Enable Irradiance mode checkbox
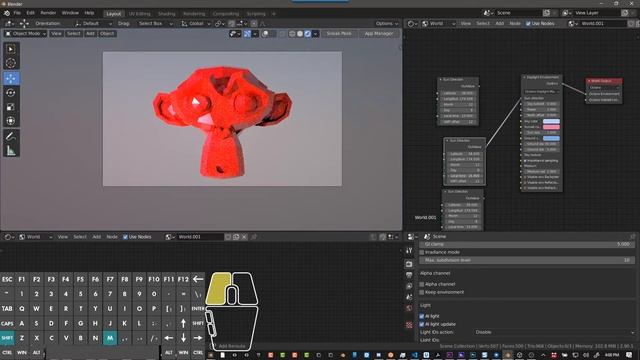The height and width of the screenshot is (360, 640). coord(422,252)
